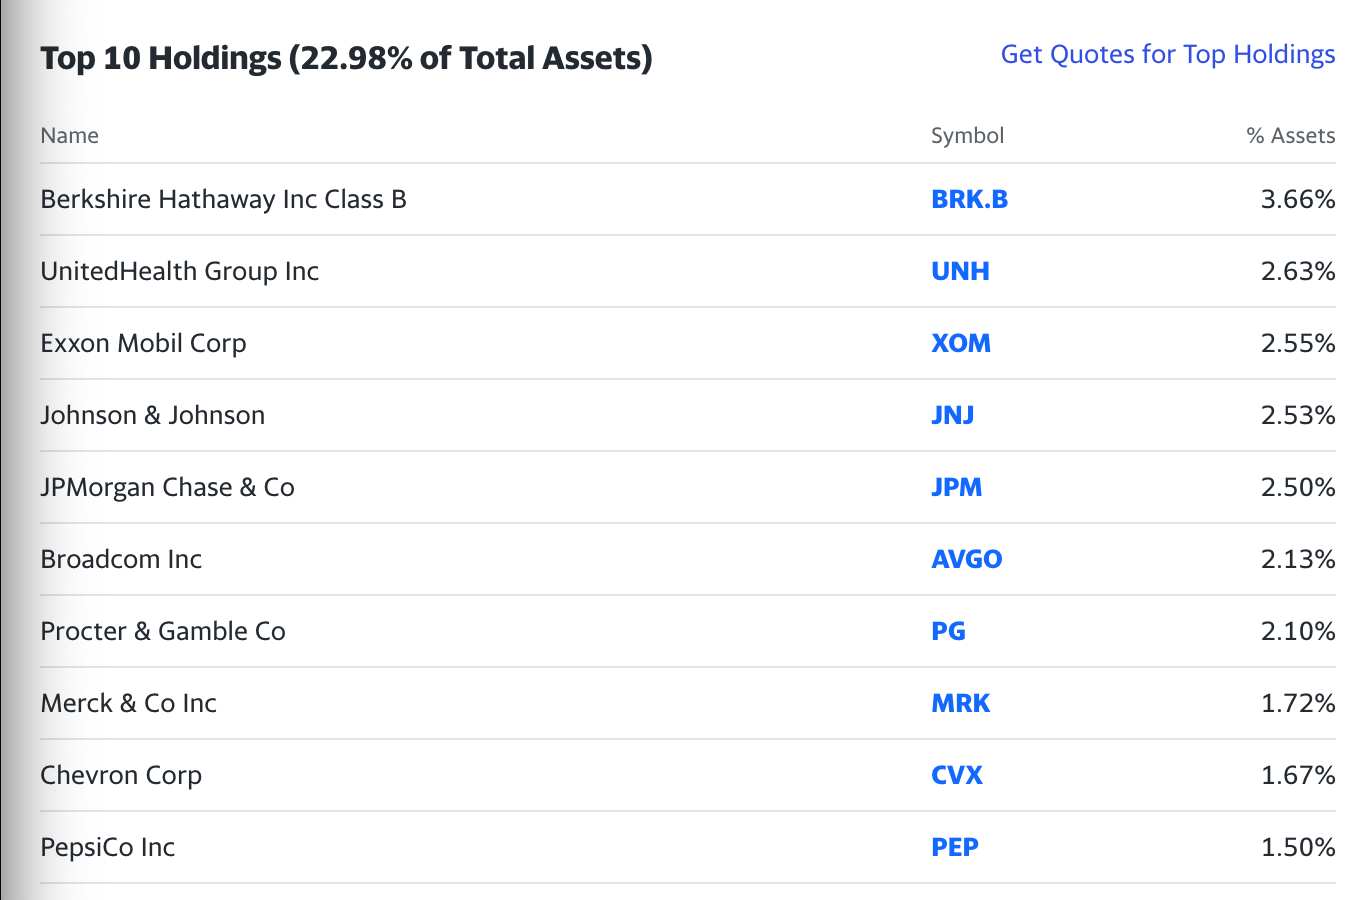Click the Name column header
Viewport: 1364px width, 900px height.
(x=69, y=136)
